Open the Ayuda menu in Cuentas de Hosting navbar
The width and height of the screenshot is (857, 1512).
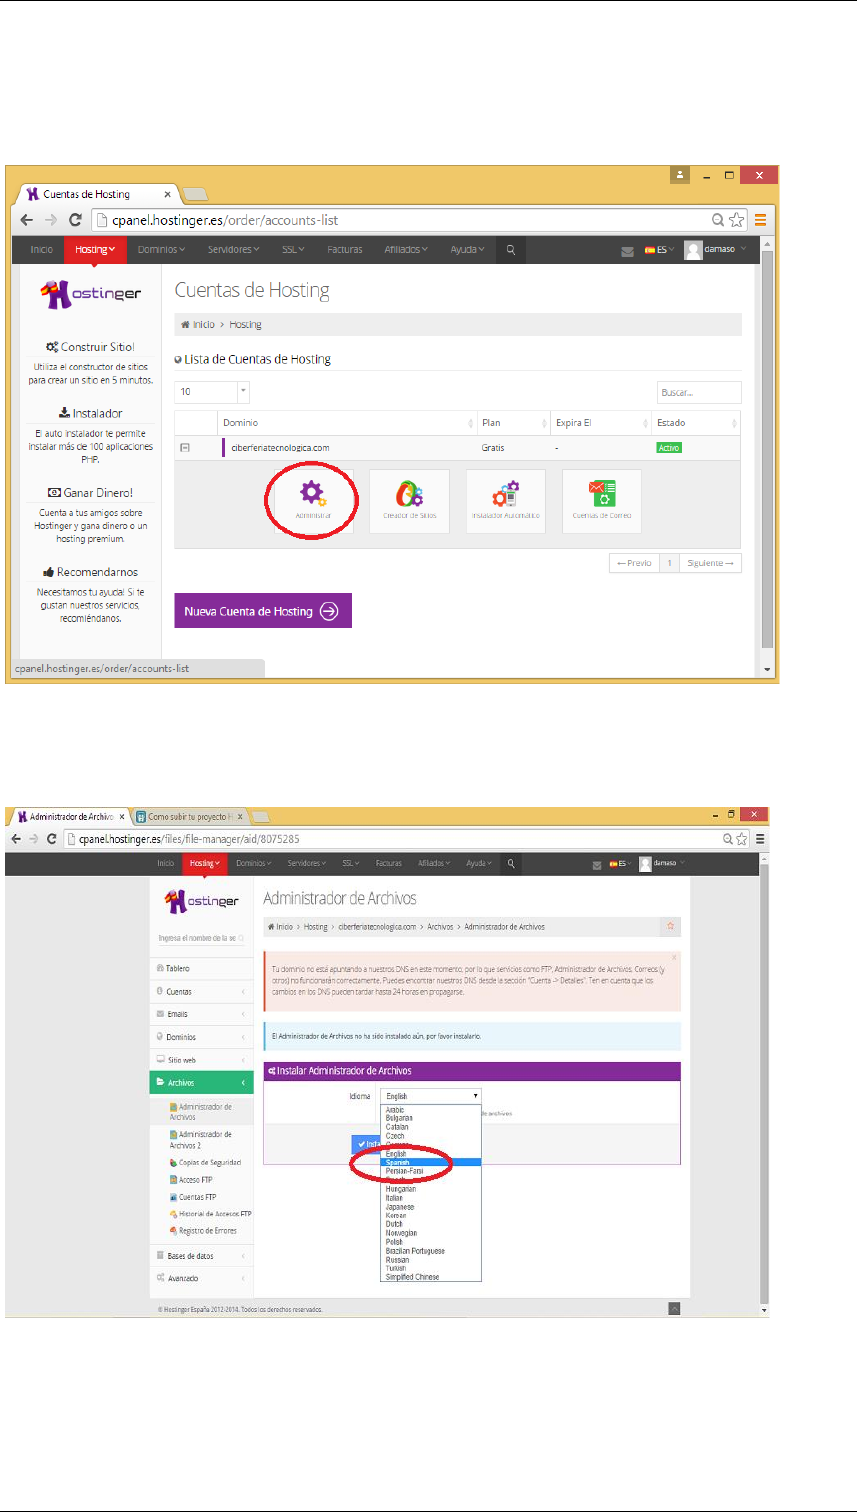coord(467,250)
